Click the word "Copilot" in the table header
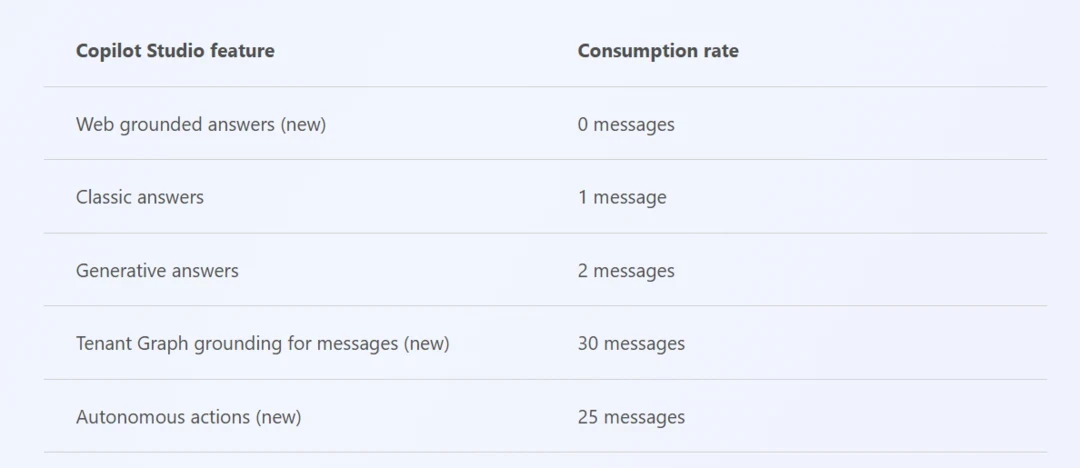The image size is (1080, 468). click(108, 51)
